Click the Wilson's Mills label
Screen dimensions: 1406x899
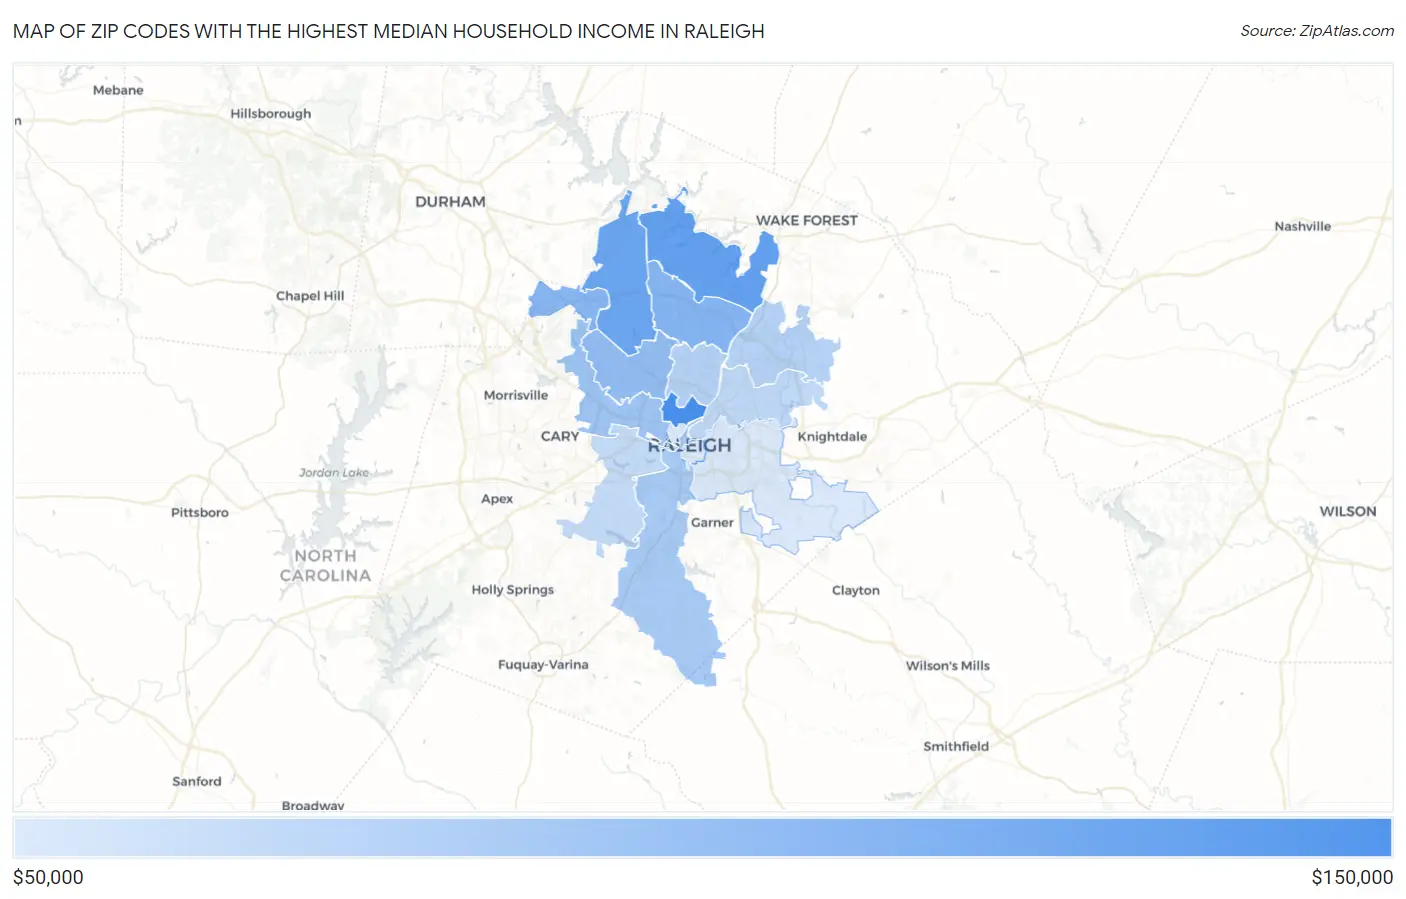click(948, 666)
